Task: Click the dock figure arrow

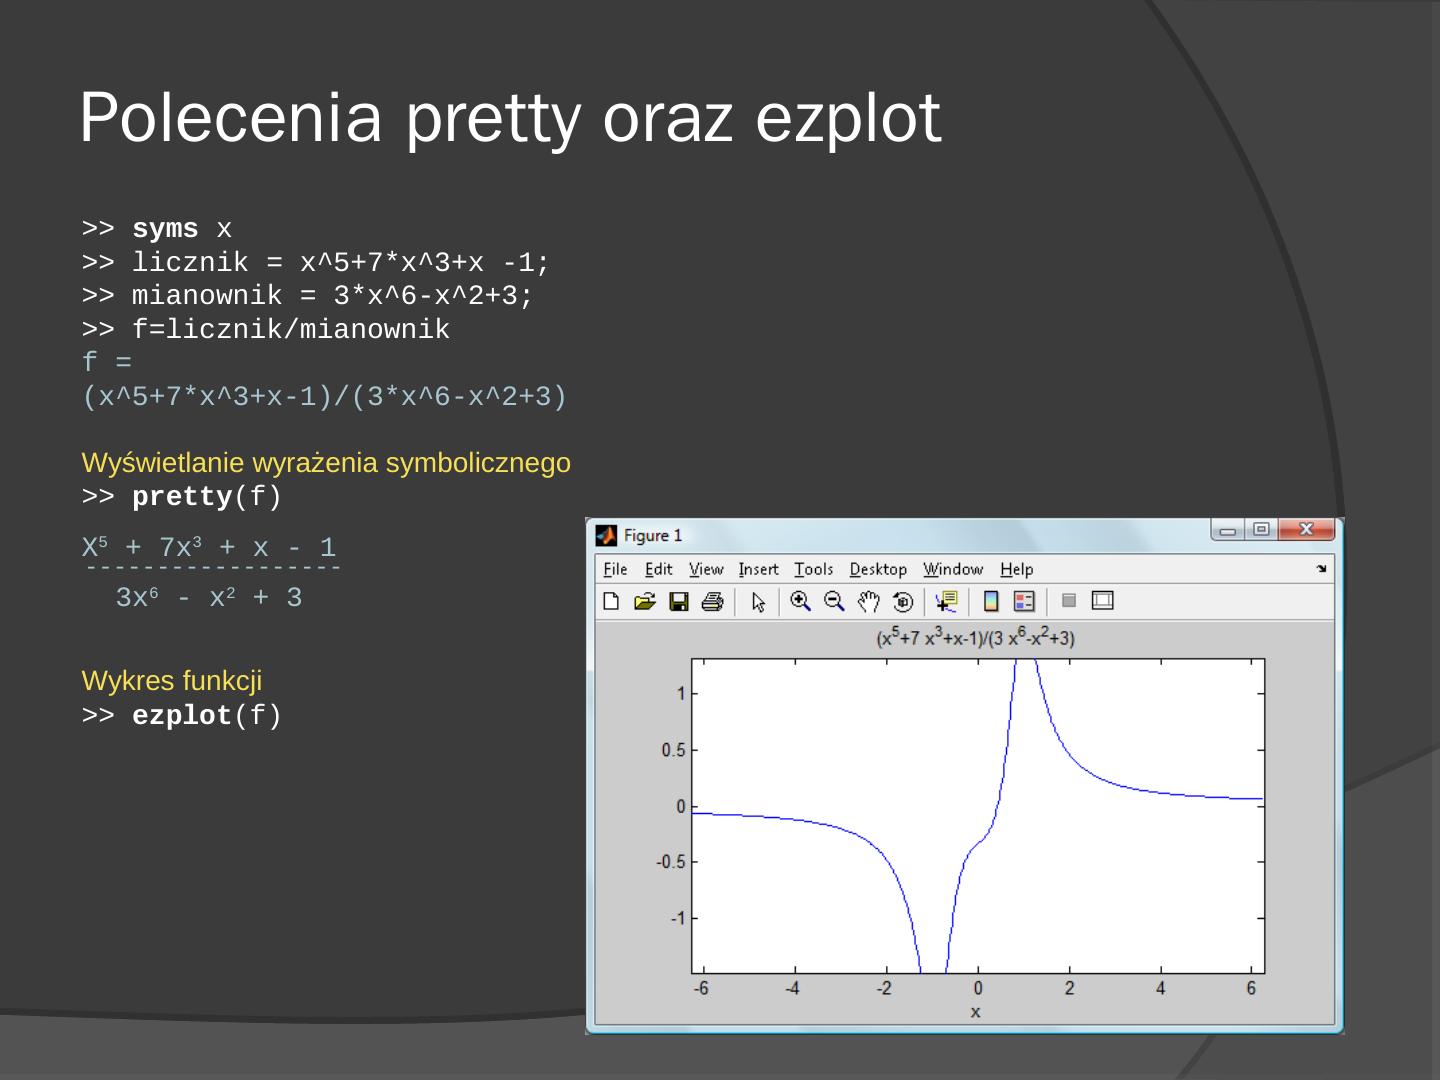Action: tap(1321, 569)
